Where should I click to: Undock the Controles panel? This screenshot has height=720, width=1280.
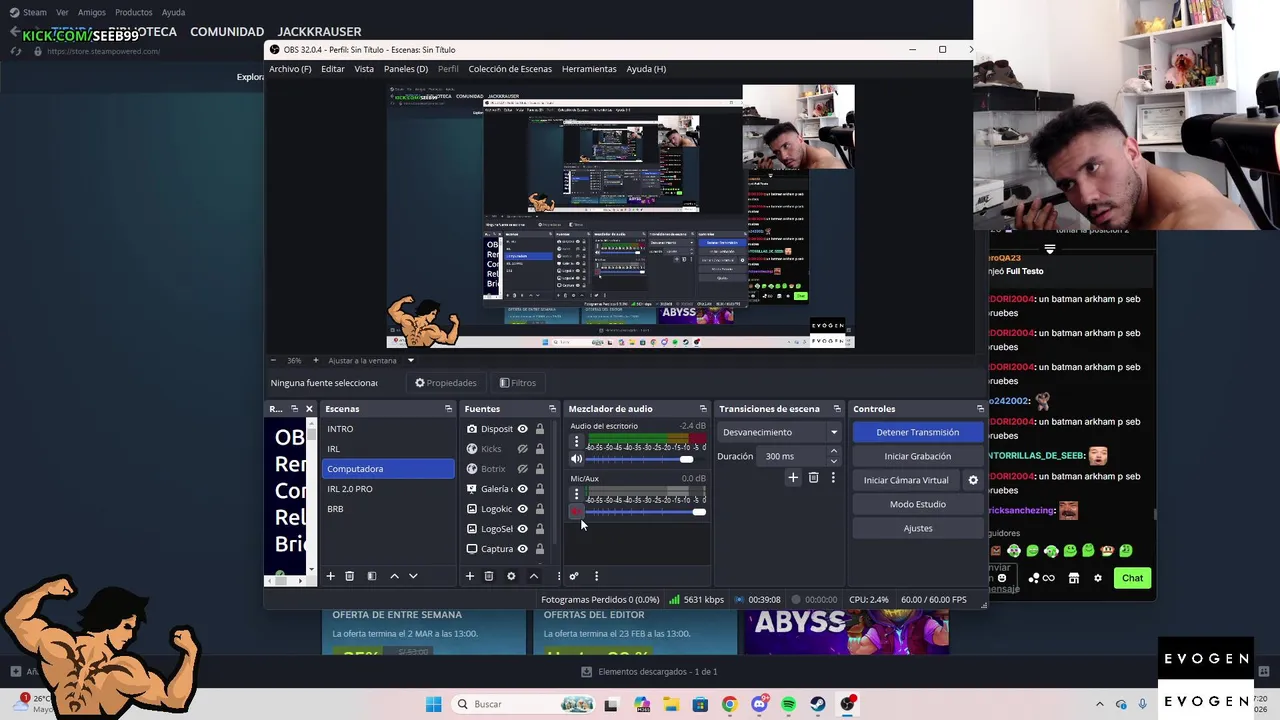tap(980, 409)
